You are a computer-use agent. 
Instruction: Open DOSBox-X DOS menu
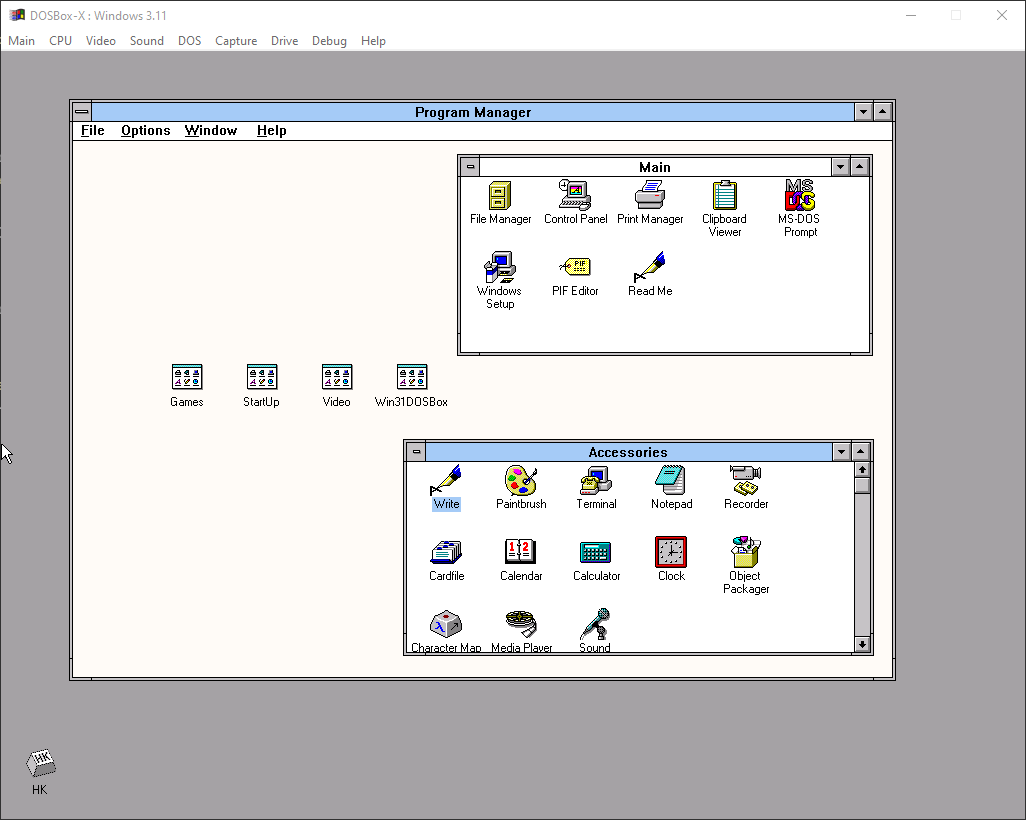pyautogui.click(x=190, y=41)
